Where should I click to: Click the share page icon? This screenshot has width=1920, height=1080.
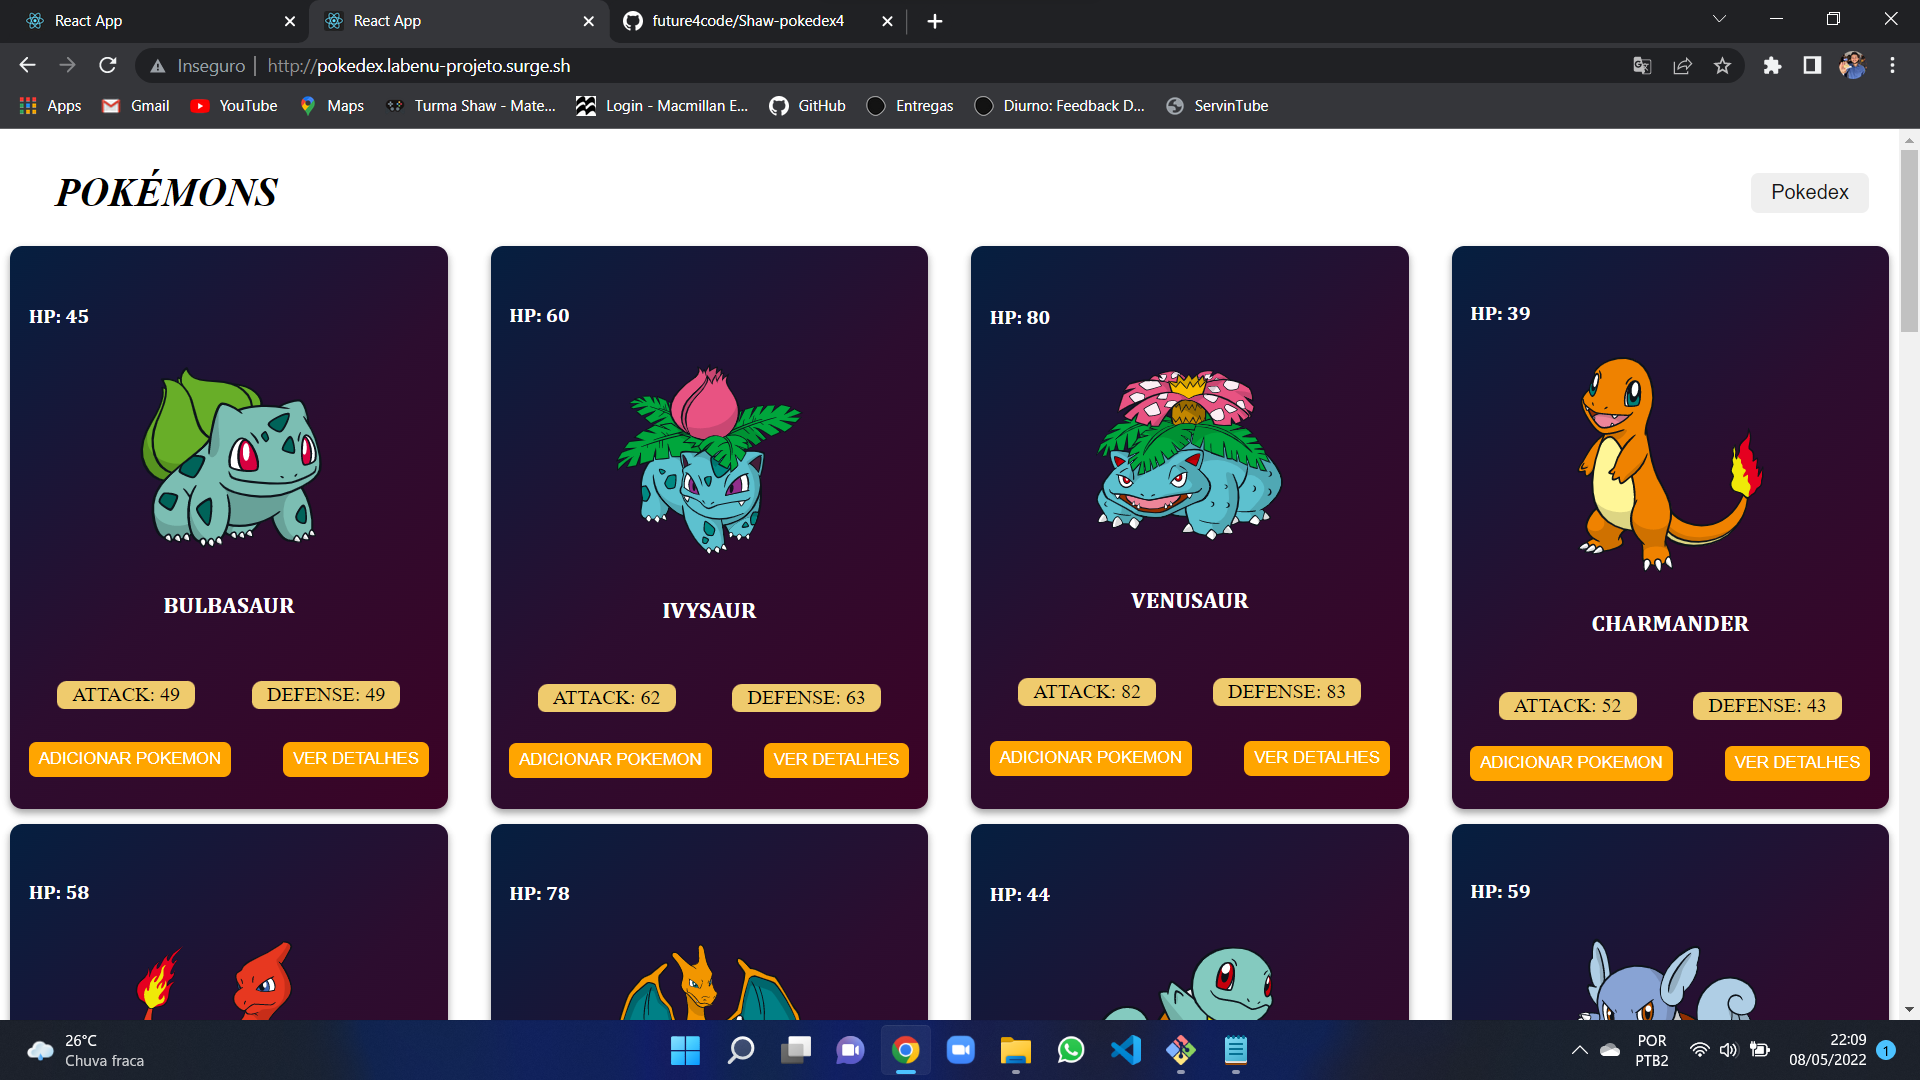[x=1683, y=65]
